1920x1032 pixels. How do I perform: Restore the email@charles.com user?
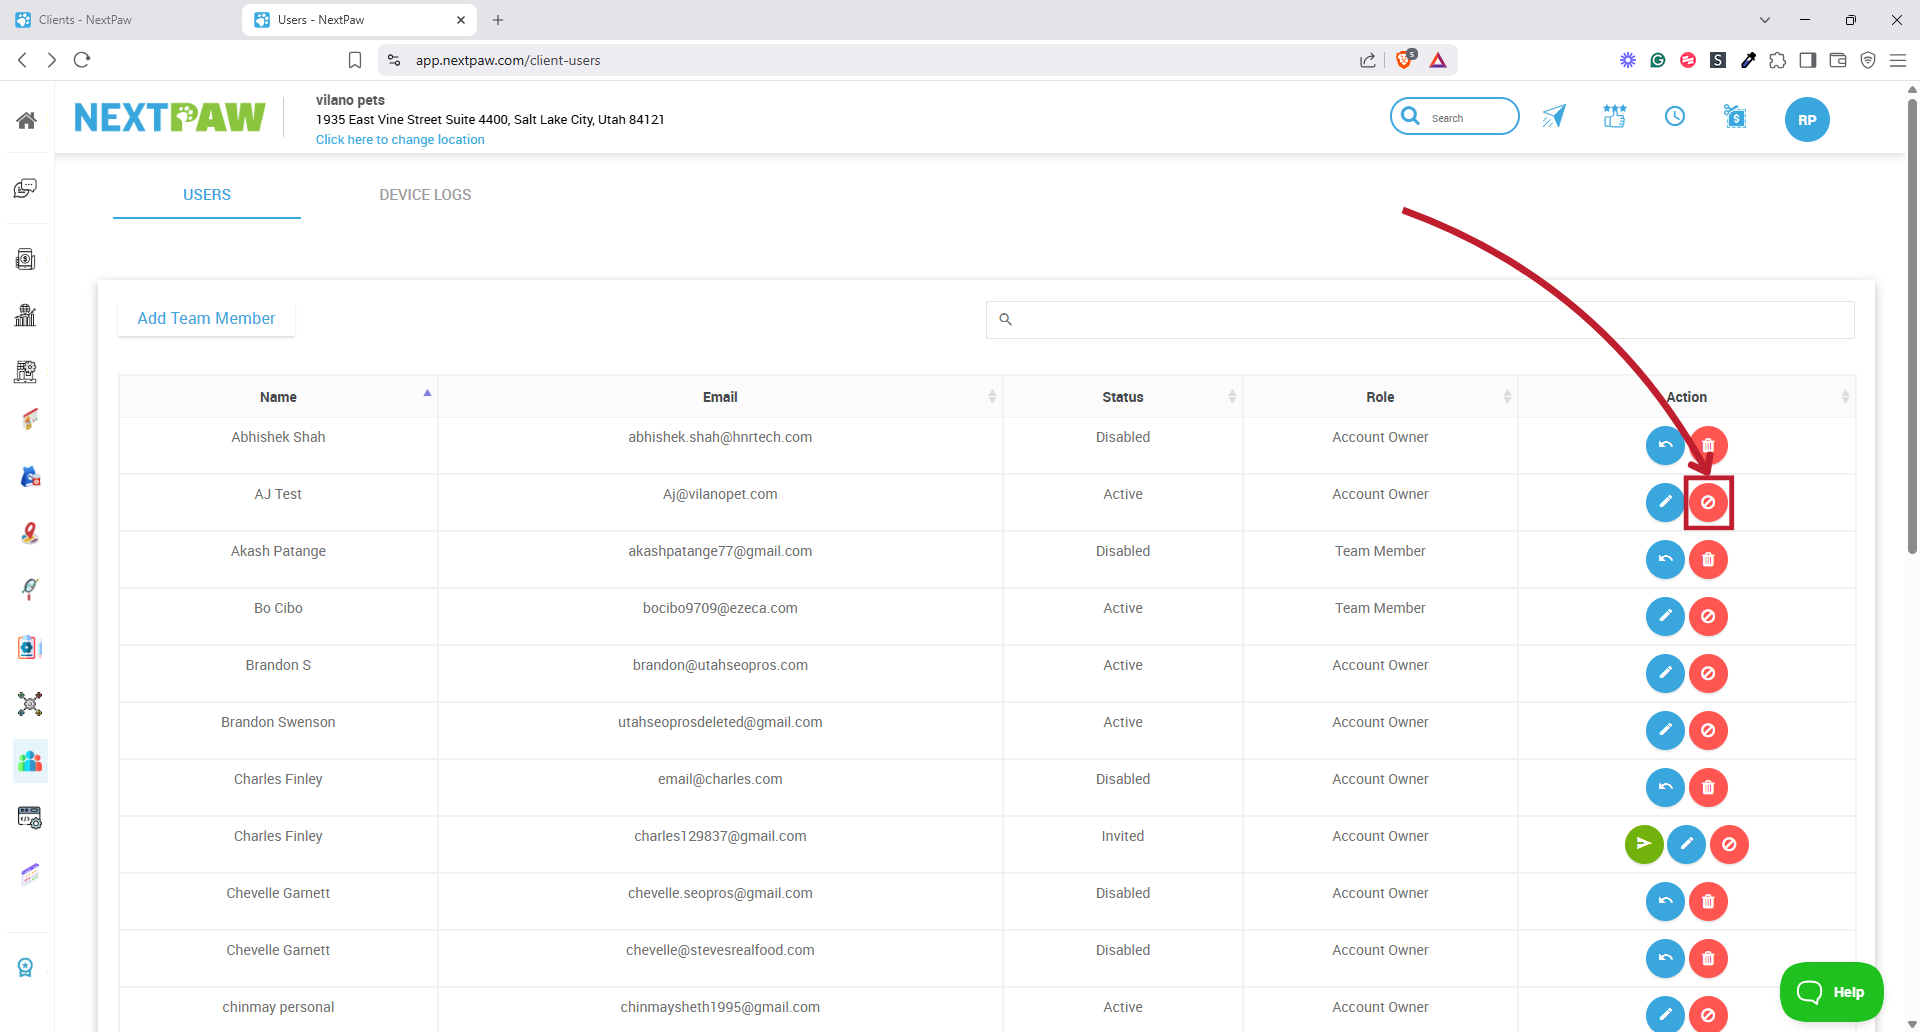pyautogui.click(x=1665, y=787)
